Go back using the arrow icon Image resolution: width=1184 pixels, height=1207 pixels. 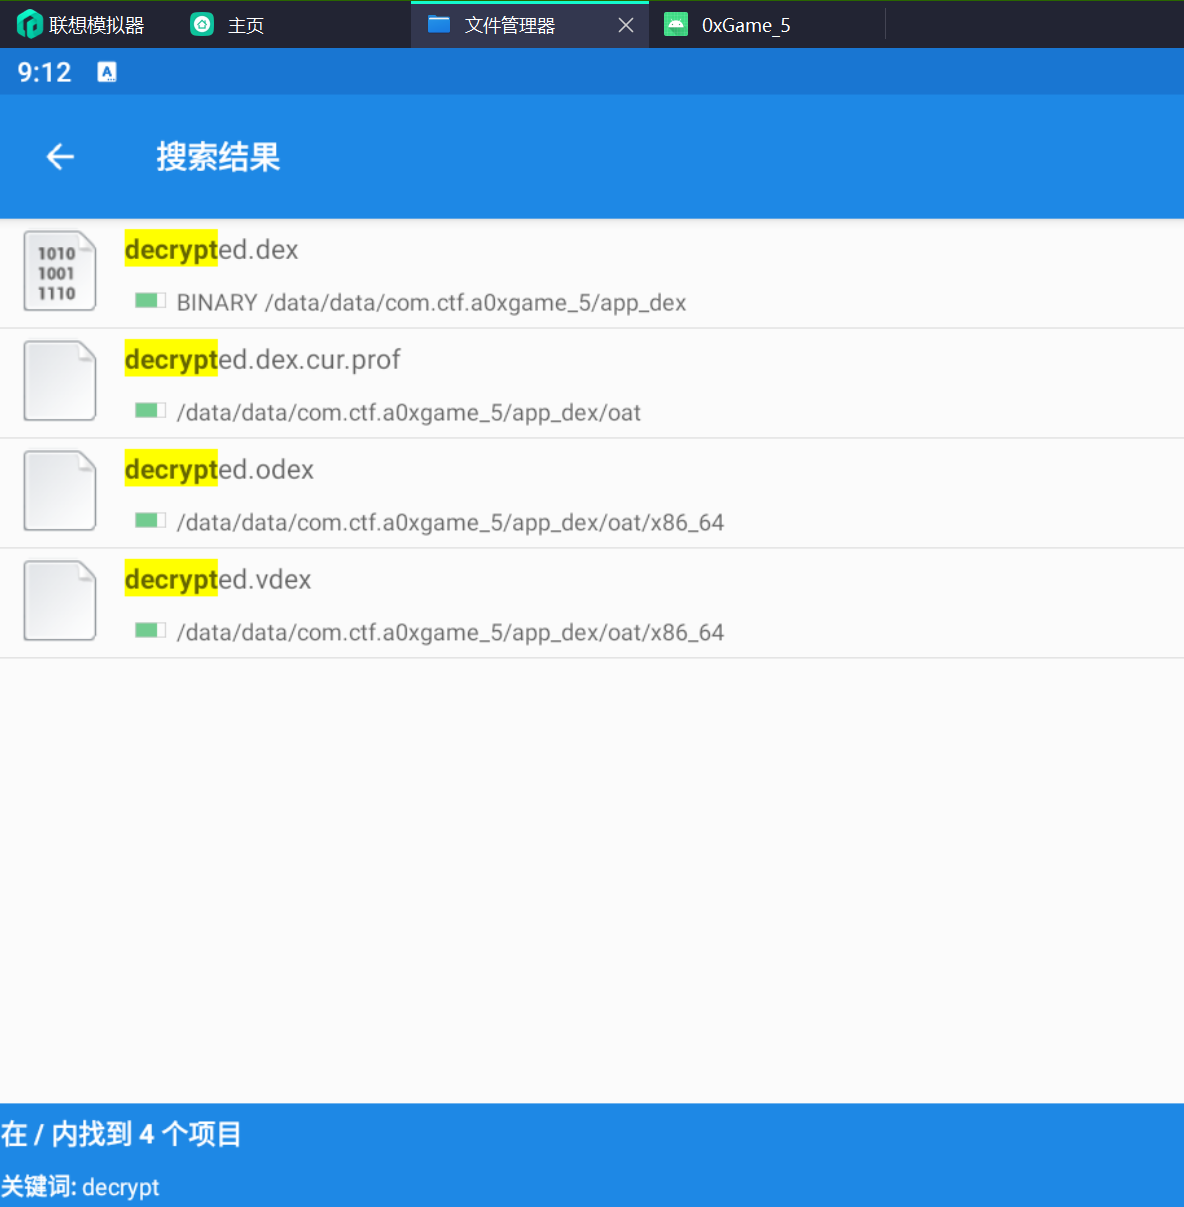coord(60,157)
